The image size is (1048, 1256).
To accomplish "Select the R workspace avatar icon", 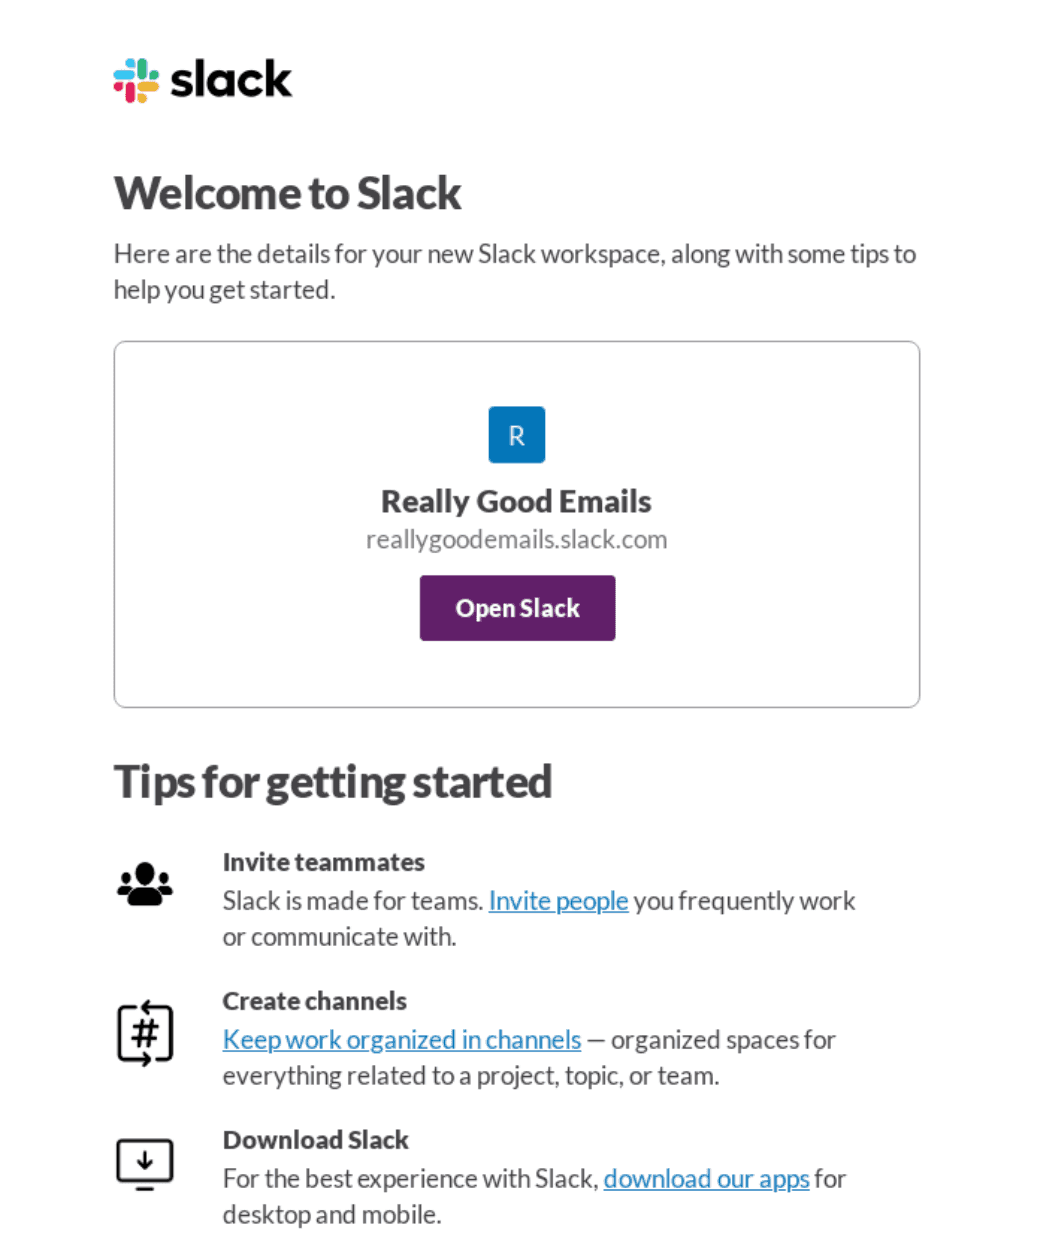I will [x=516, y=434].
